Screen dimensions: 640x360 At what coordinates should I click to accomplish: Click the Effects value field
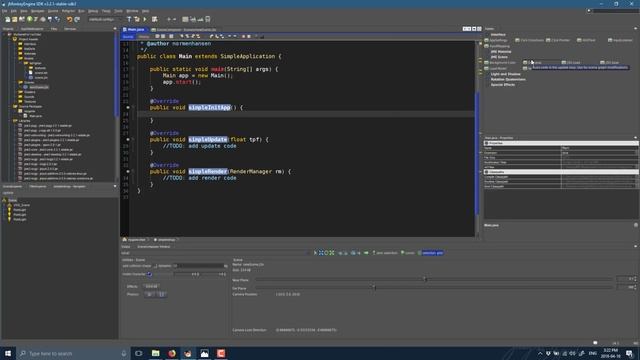pos(151,287)
